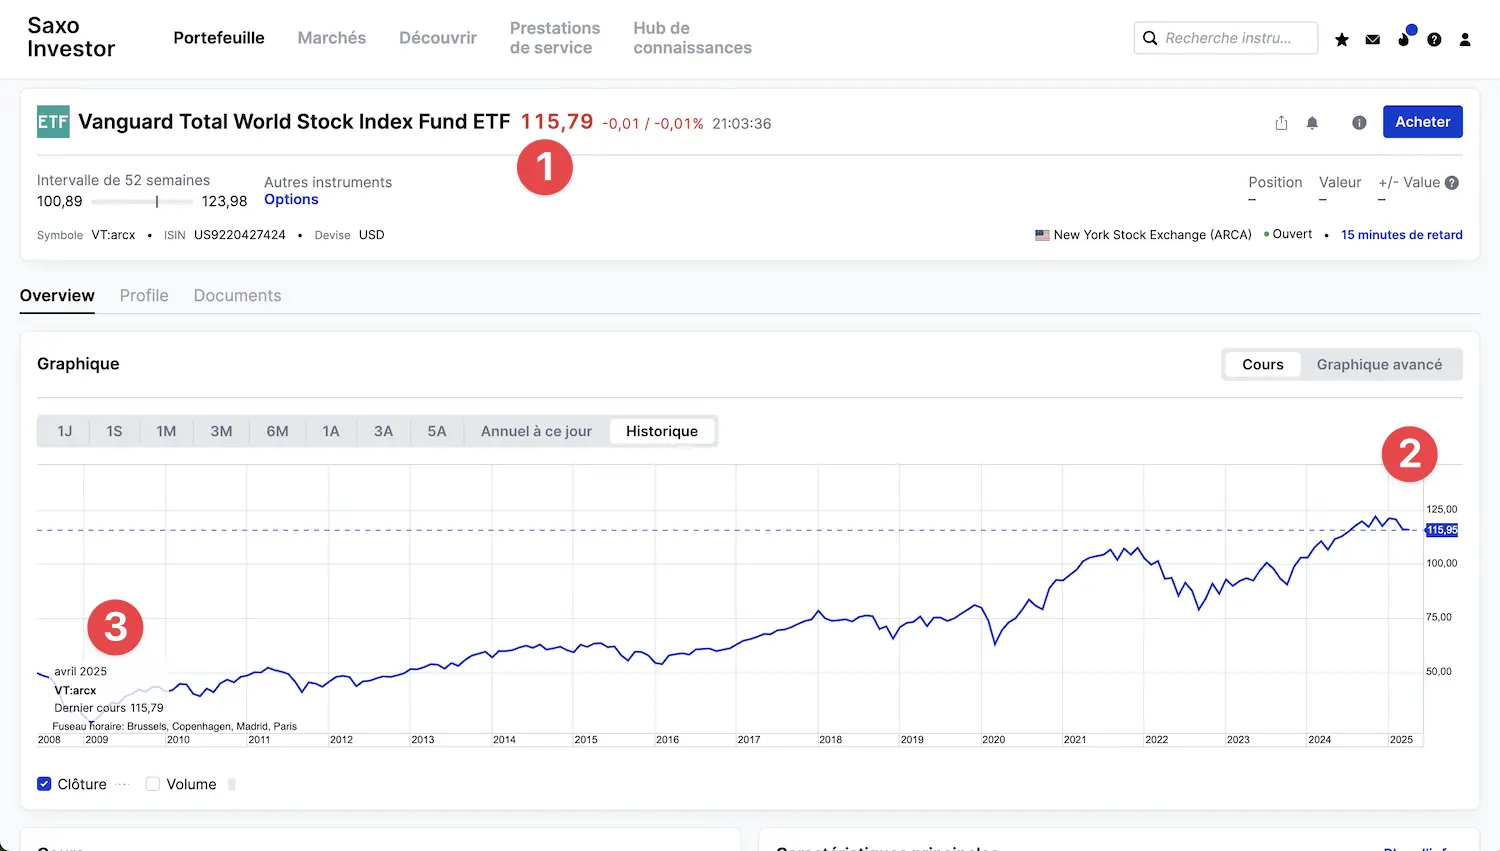Toggle the Clôture checkbox
This screenshot has height=851, width=1500.
pos(44,784)
